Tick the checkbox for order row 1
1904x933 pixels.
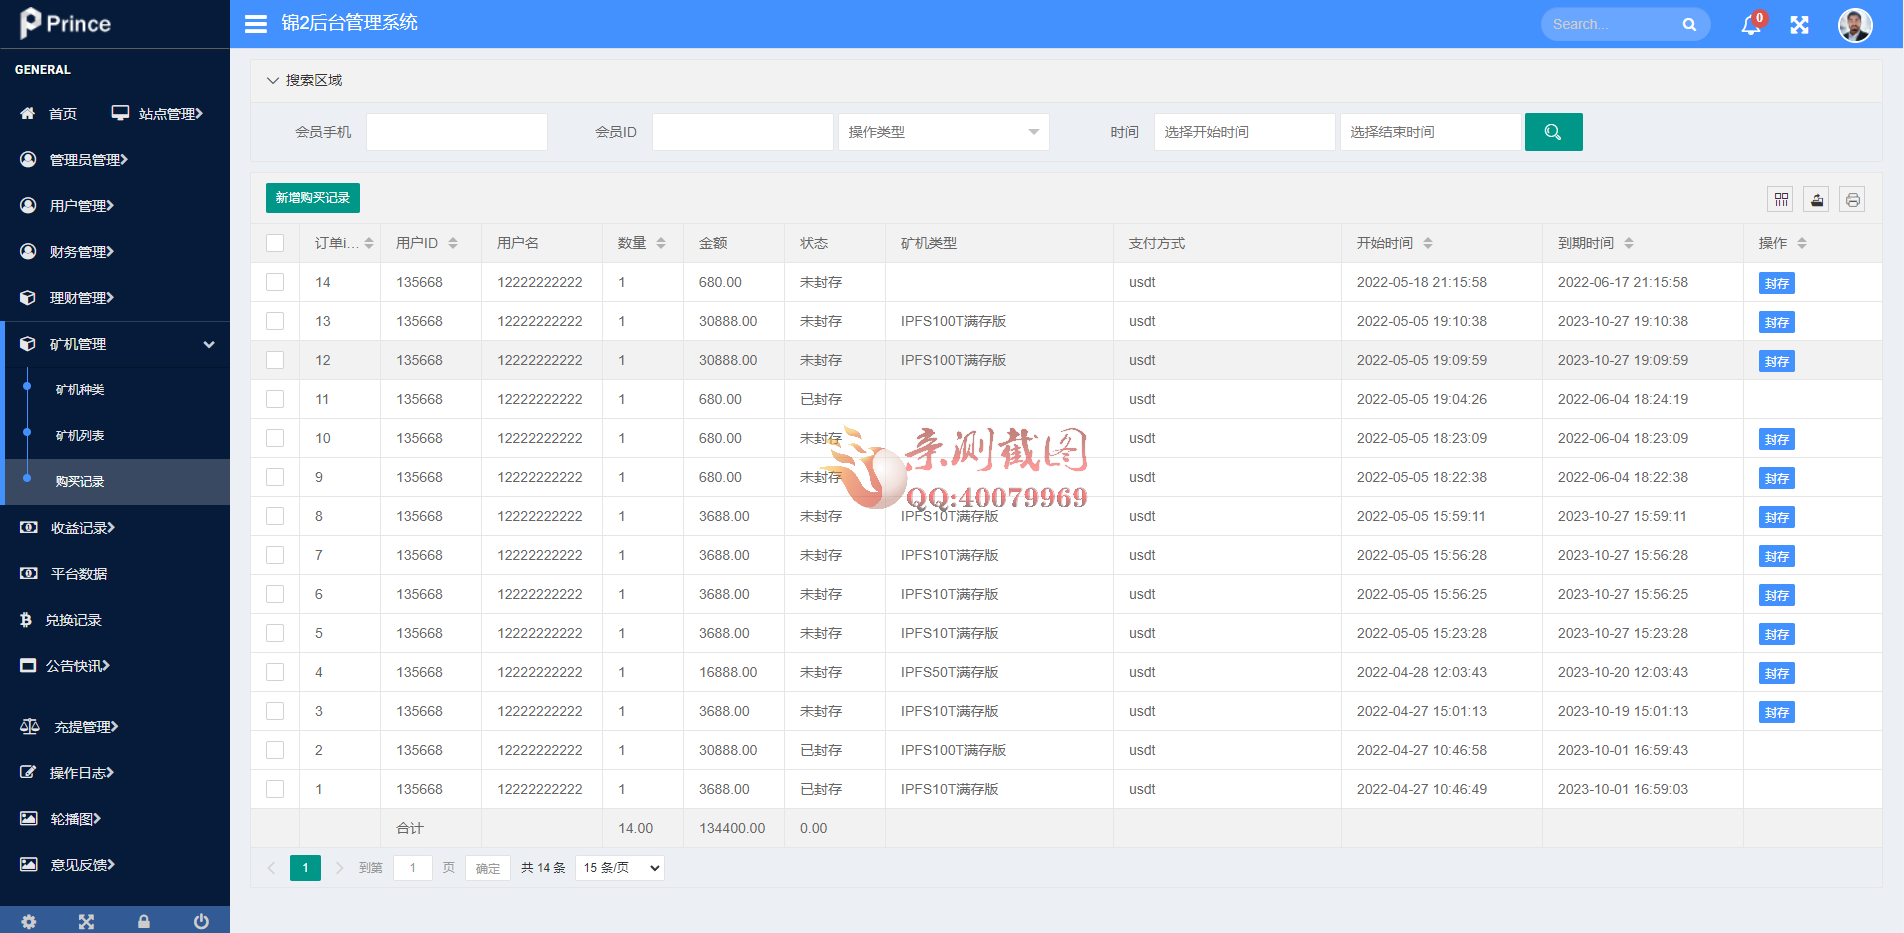tap(275, 789)
